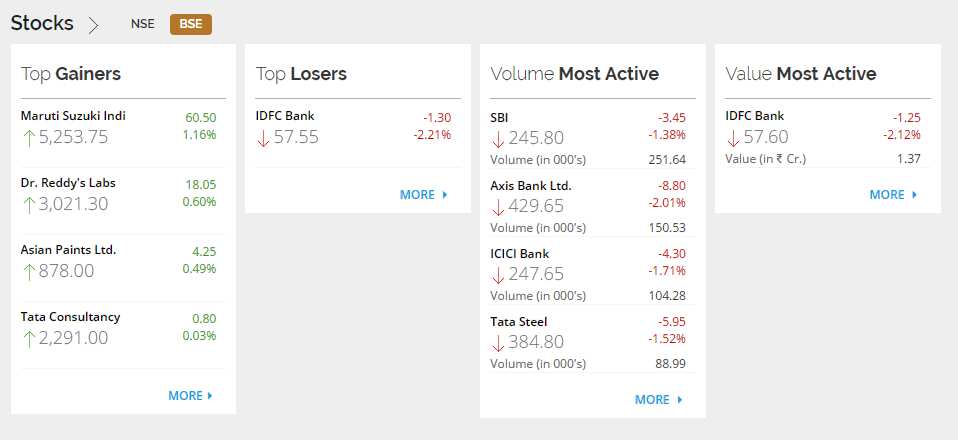
Task: Expand Top Losers list via MORE
Action: pos(423,195)
